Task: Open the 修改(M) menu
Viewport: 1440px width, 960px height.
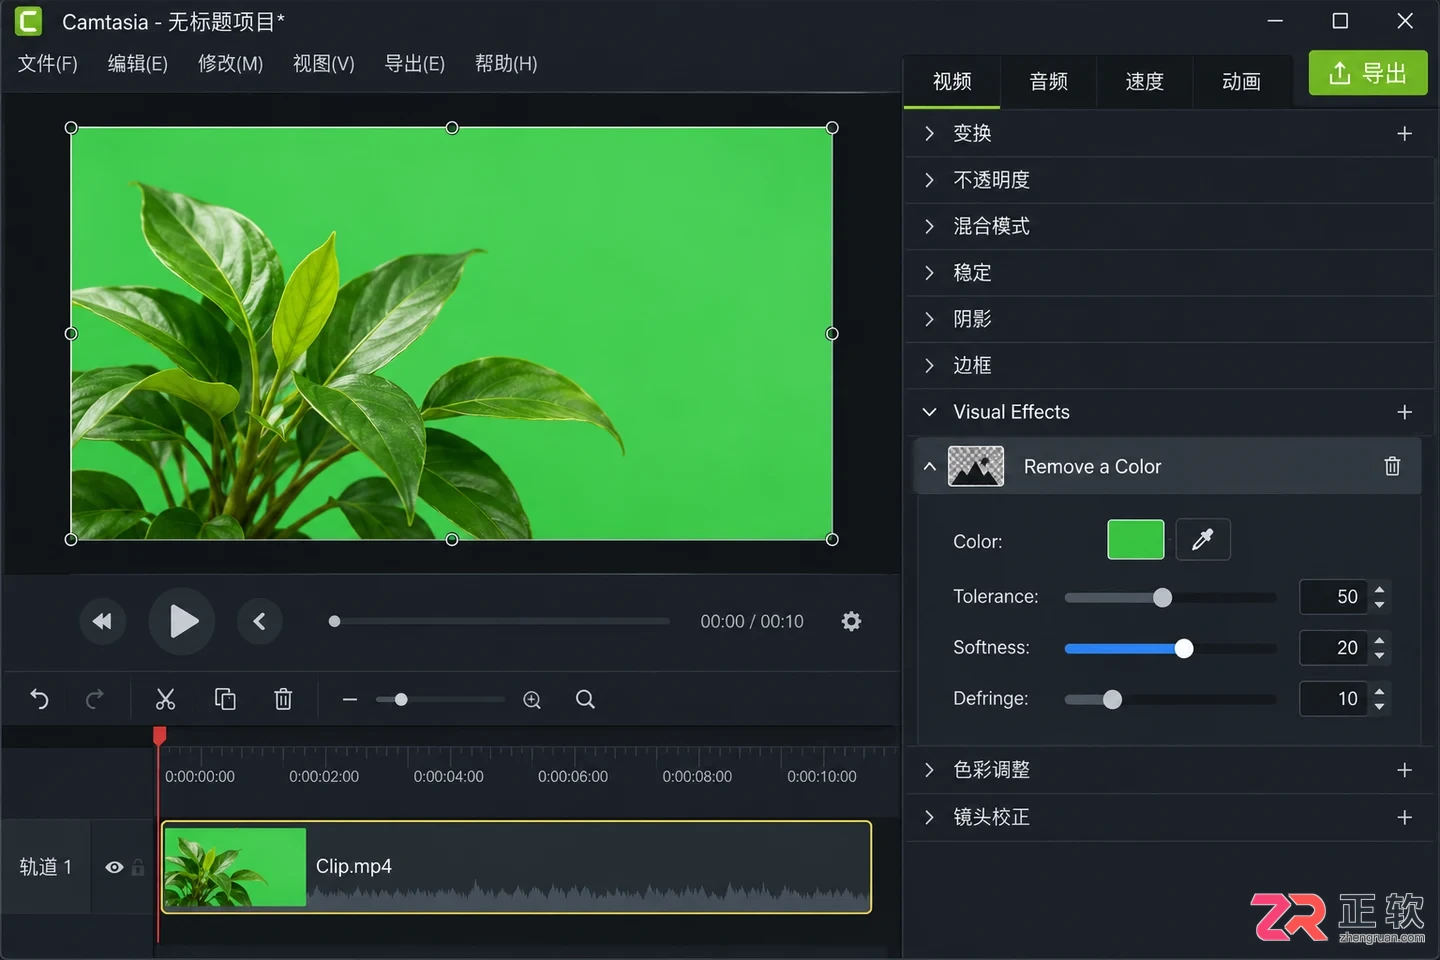Action: tap(230, 64)
